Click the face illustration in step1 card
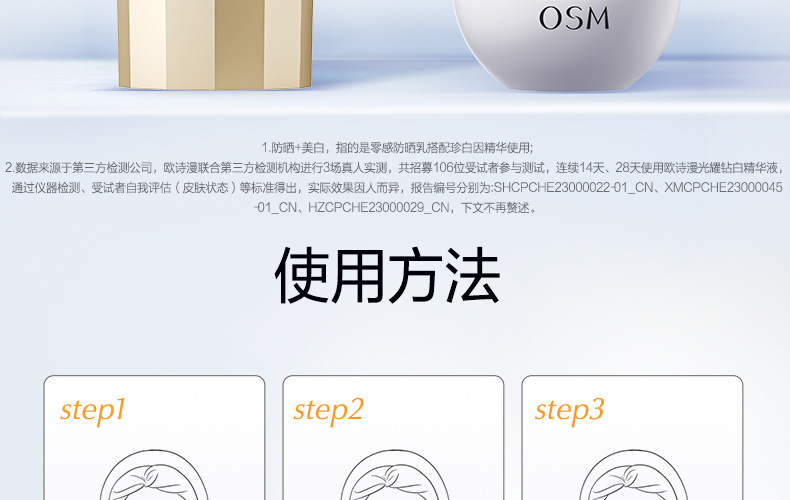Screen dimensions: 790x500 point(154,475)
